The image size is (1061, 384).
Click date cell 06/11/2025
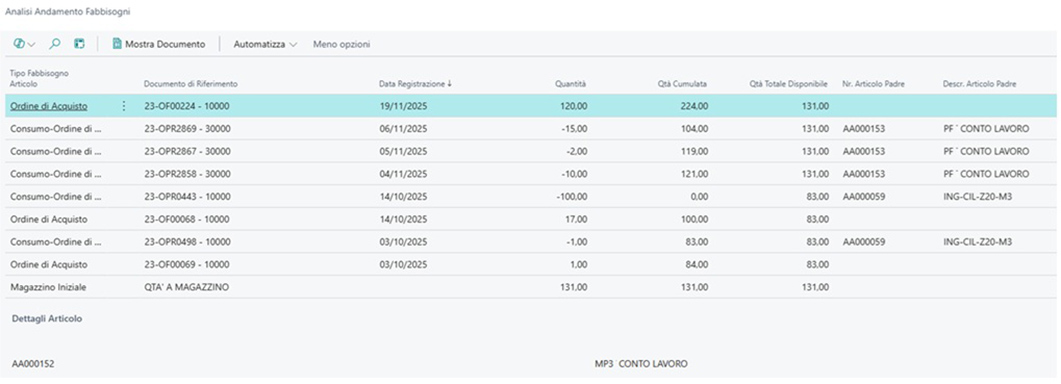point(403,128)
